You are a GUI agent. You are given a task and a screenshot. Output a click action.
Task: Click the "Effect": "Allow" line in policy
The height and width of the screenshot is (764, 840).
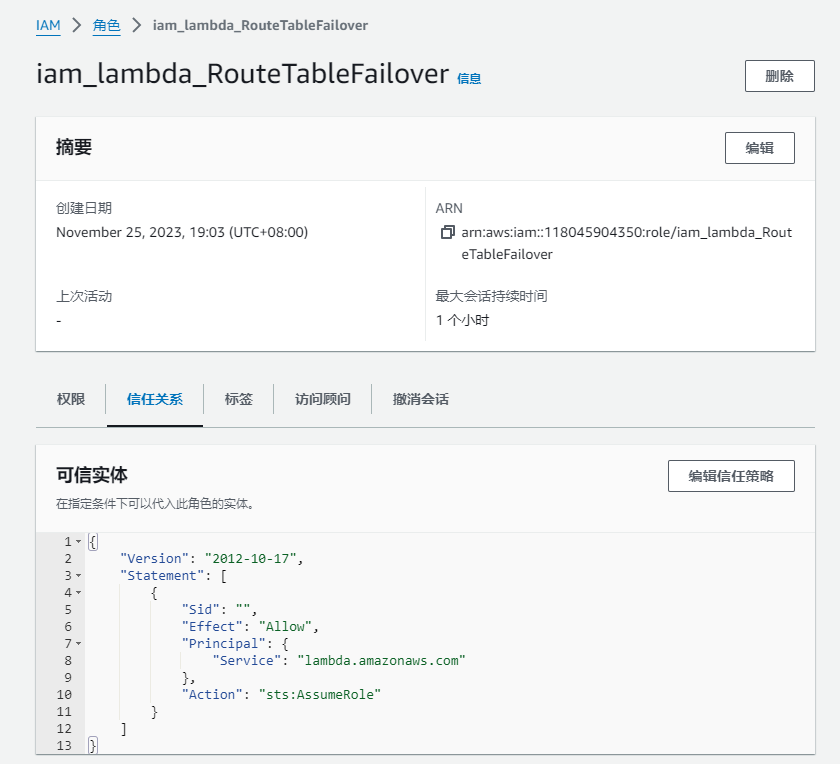coord(248,626)
